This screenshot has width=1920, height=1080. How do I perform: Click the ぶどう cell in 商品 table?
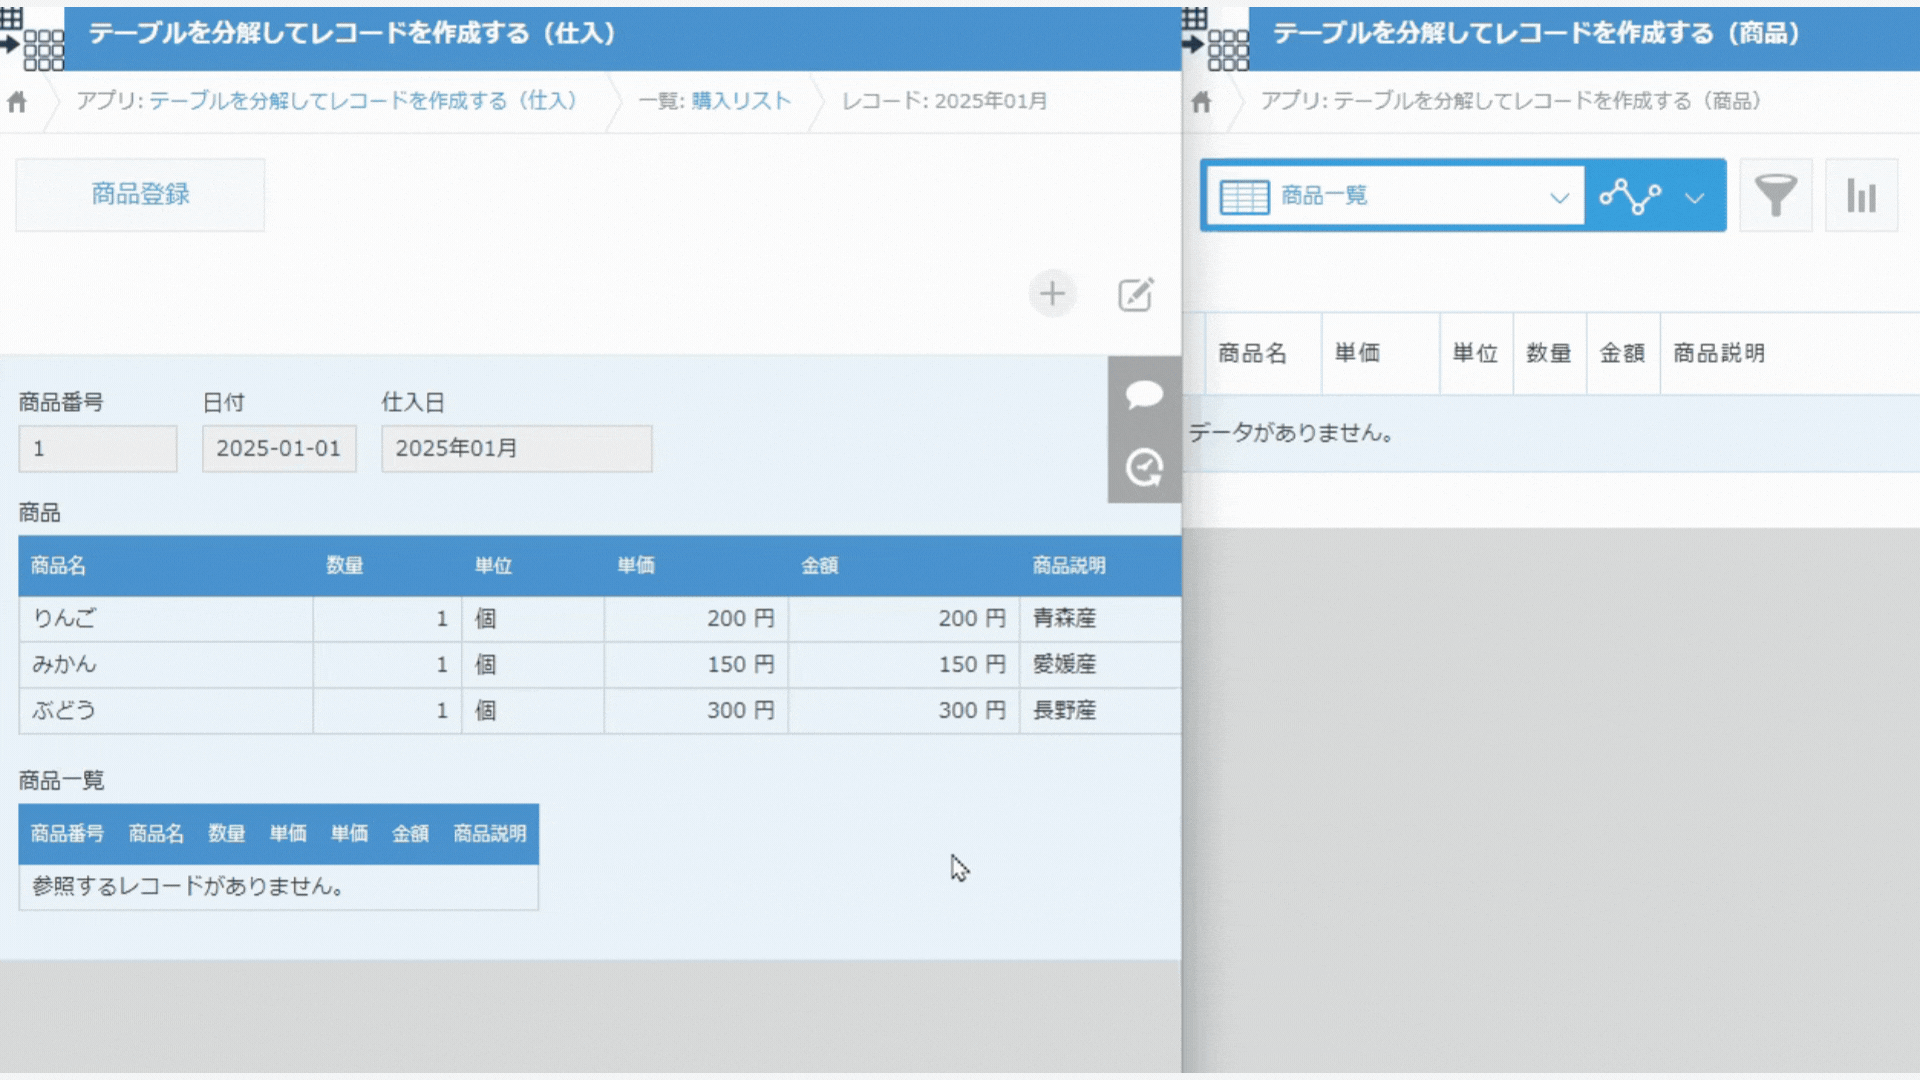pos(166,711)
